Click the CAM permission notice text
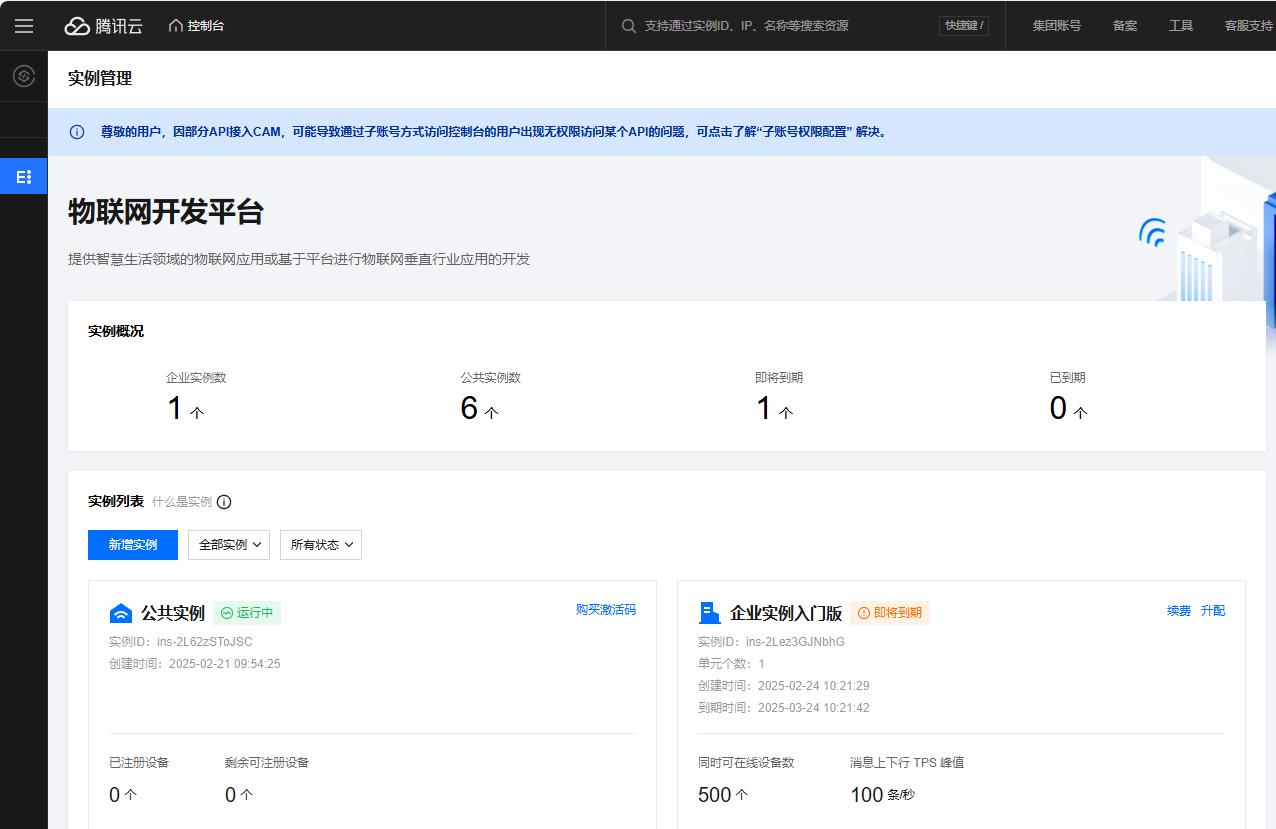Viewport: 1276px width, 829px height. tap(494, 132)
